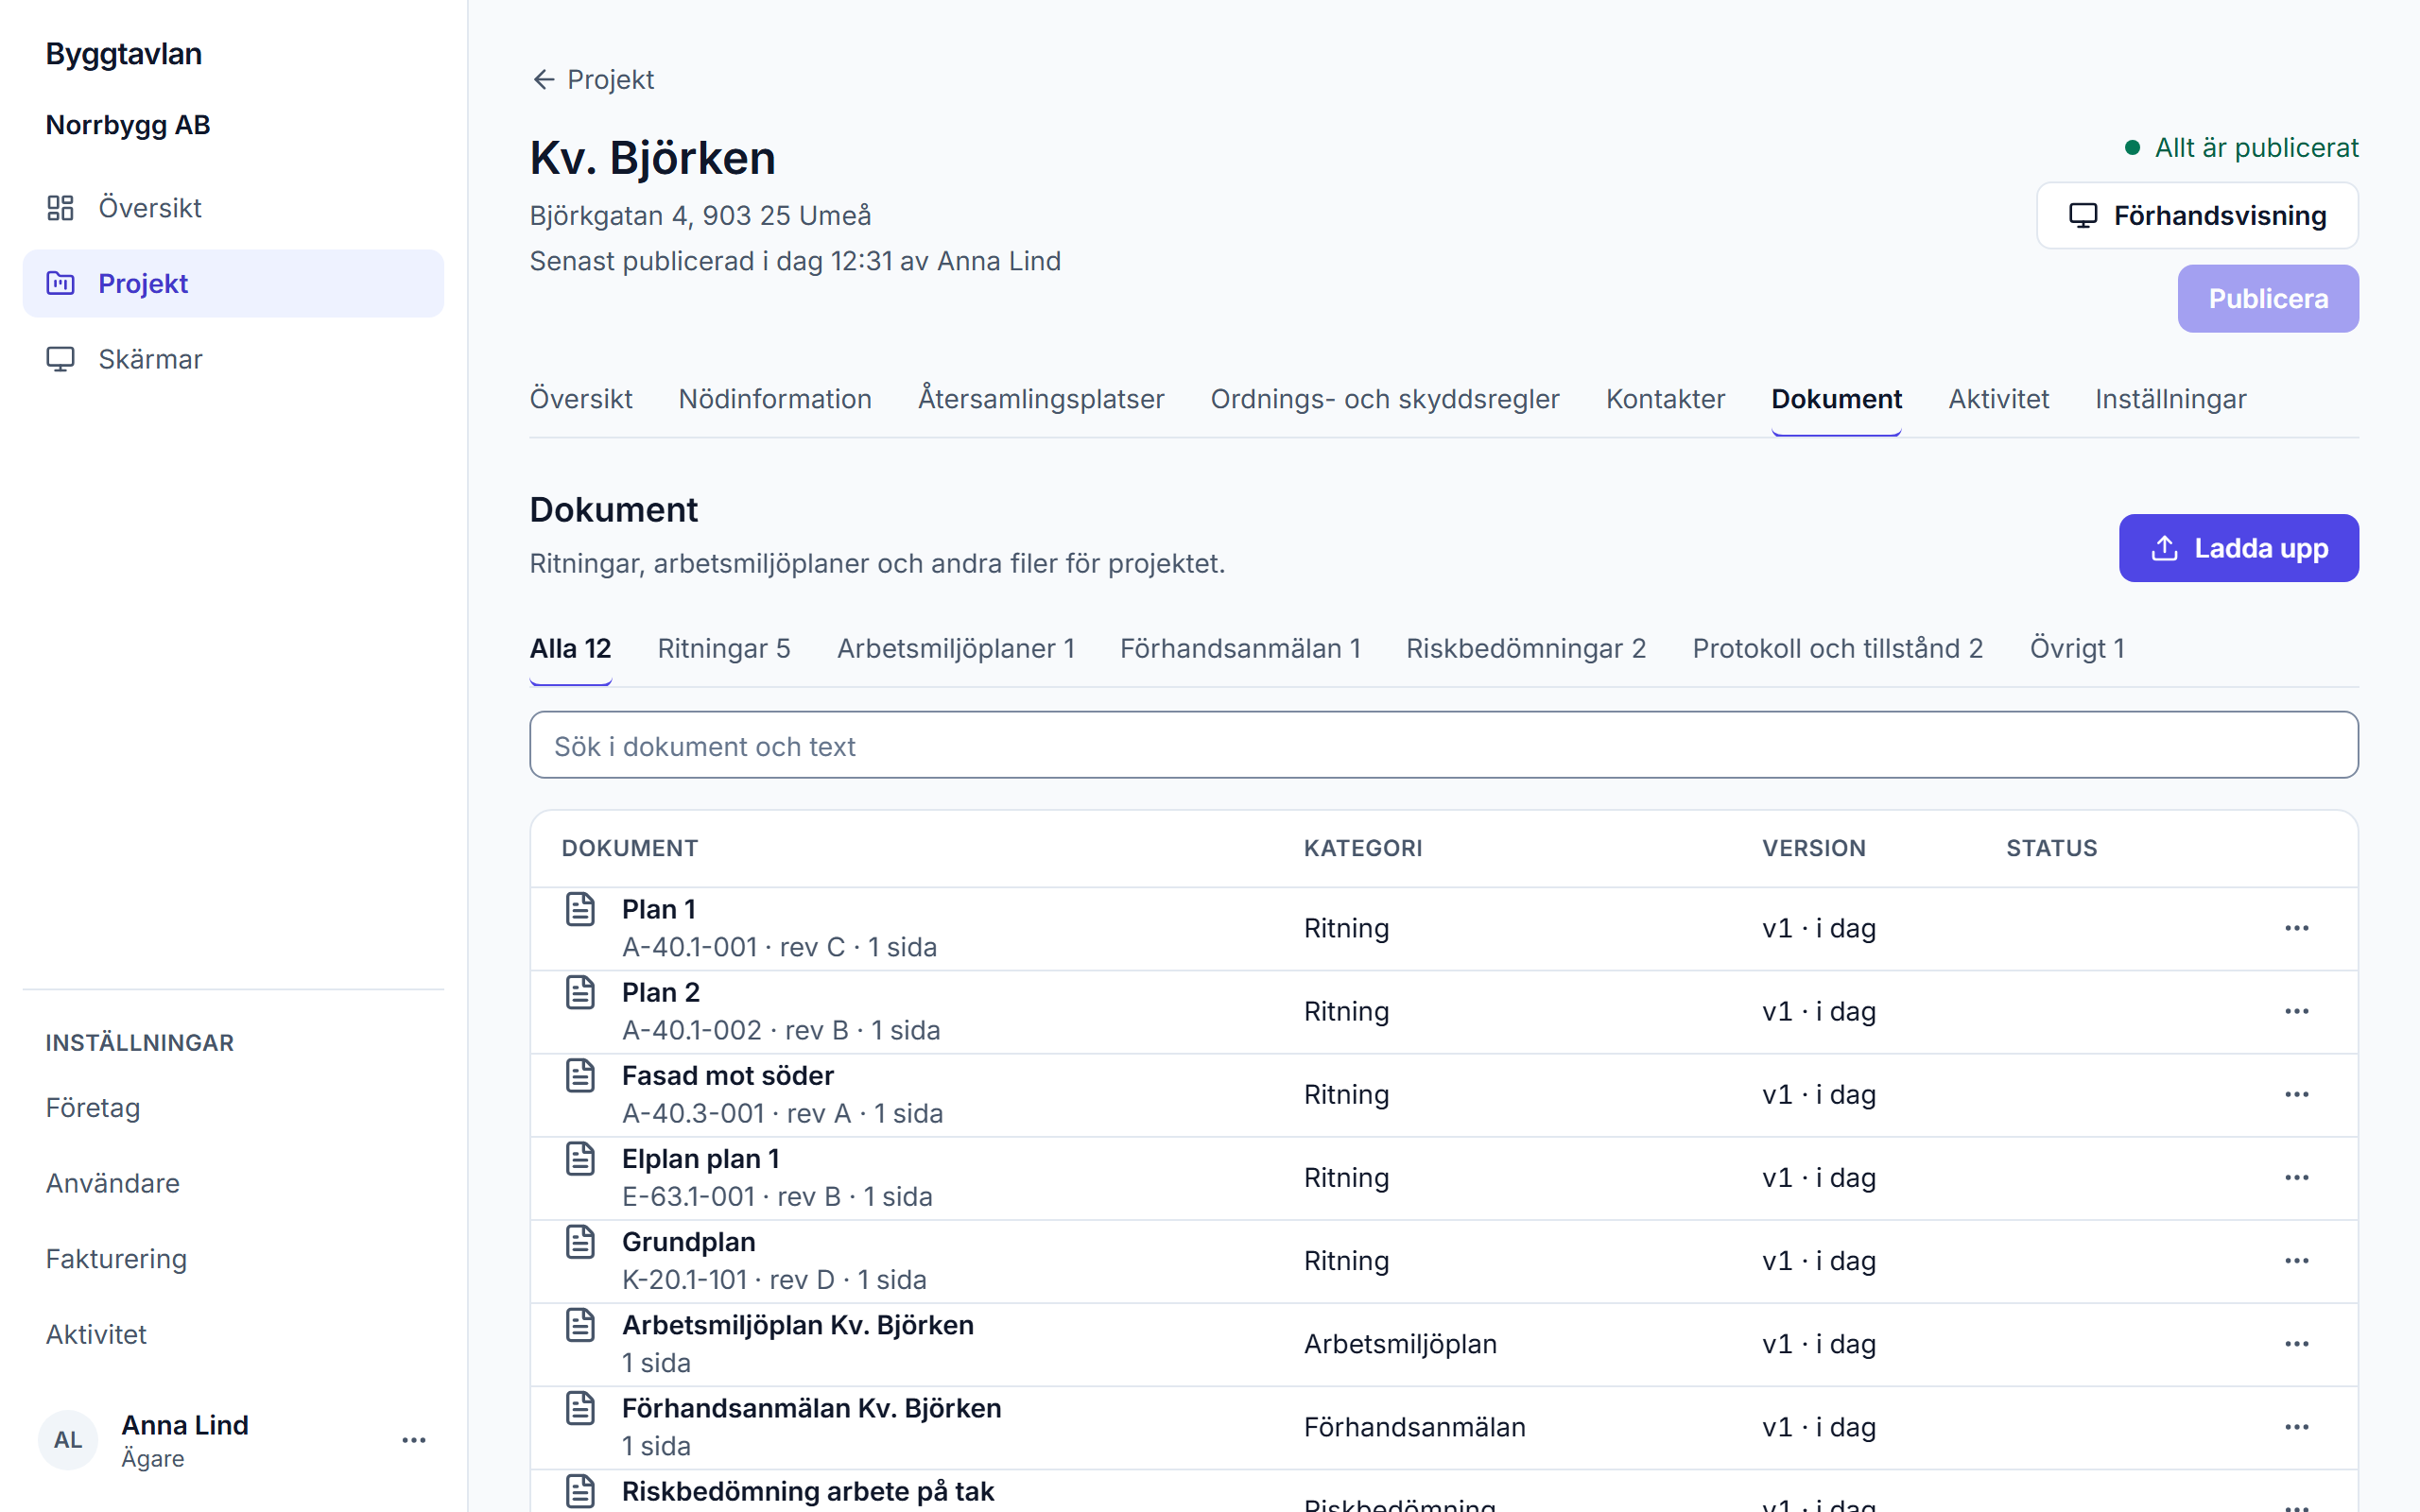Open the Riskbedömning arbete på tak document

click(808, 1491)
